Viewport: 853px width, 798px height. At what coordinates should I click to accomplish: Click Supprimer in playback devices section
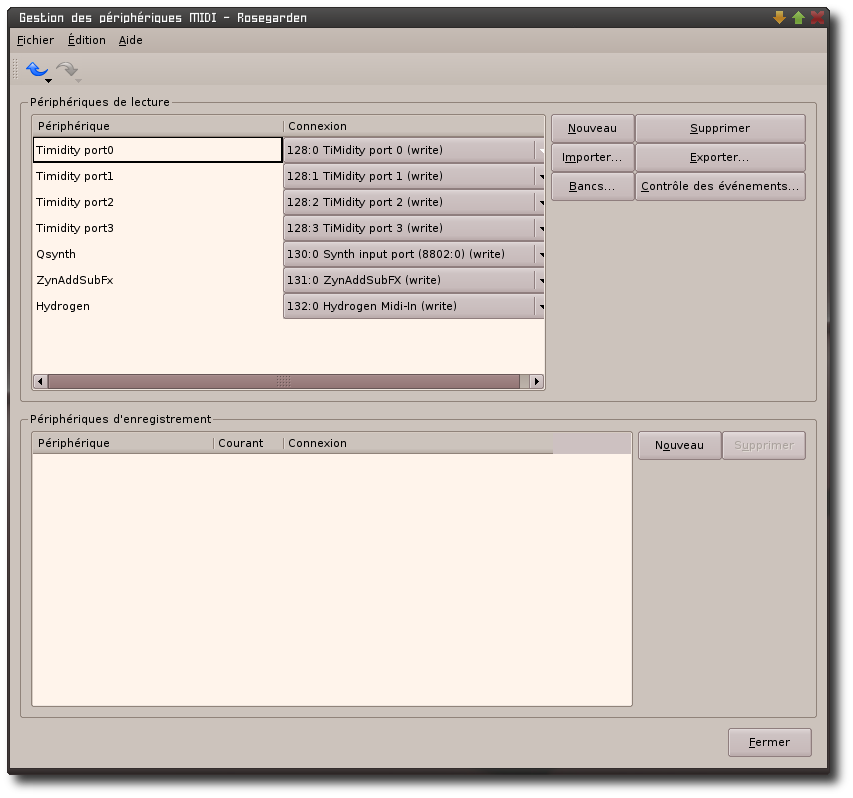[x=720, y=128]
